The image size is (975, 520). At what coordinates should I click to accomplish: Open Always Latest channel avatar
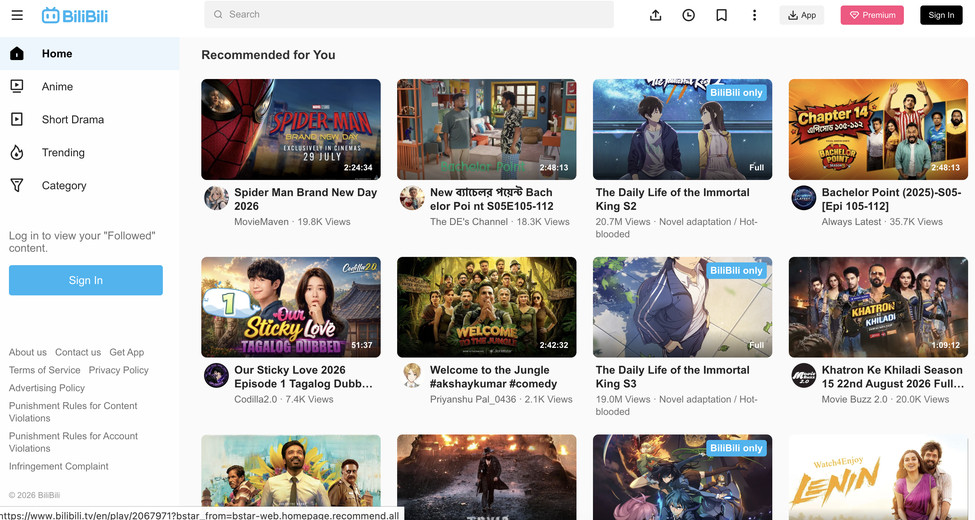click(803, 198)
